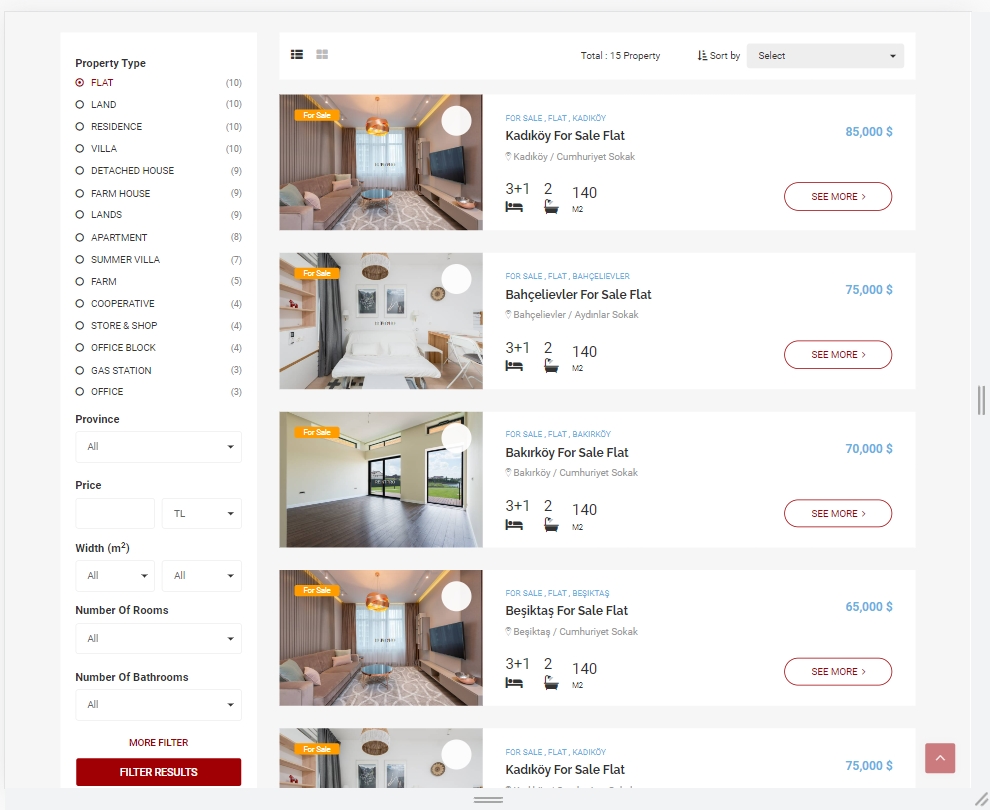
Task: Open the Province dropdown
Action: pos(158,447)
